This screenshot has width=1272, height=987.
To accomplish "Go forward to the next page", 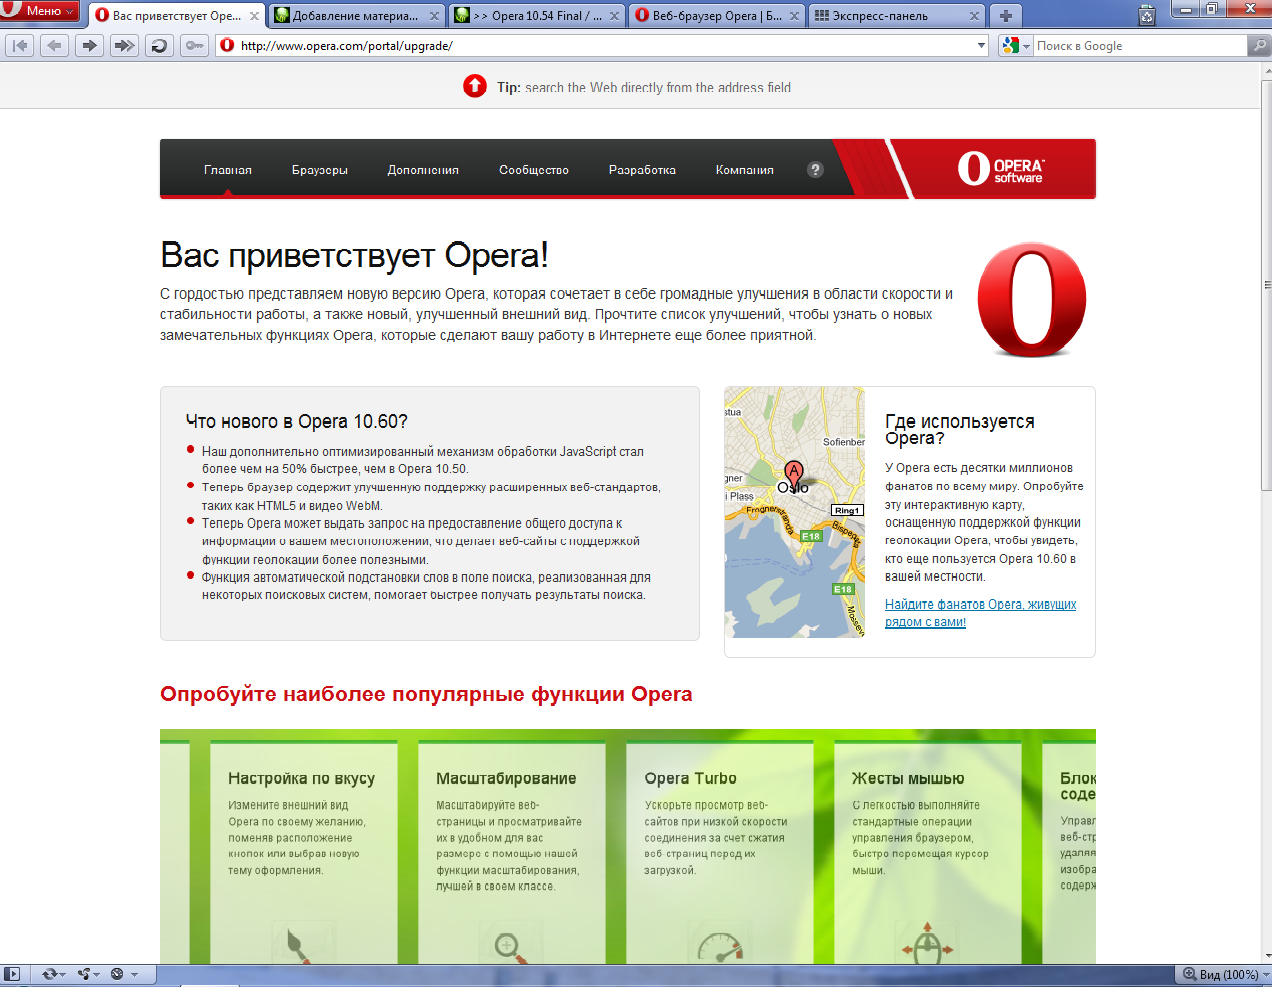I will coord(90,45).
